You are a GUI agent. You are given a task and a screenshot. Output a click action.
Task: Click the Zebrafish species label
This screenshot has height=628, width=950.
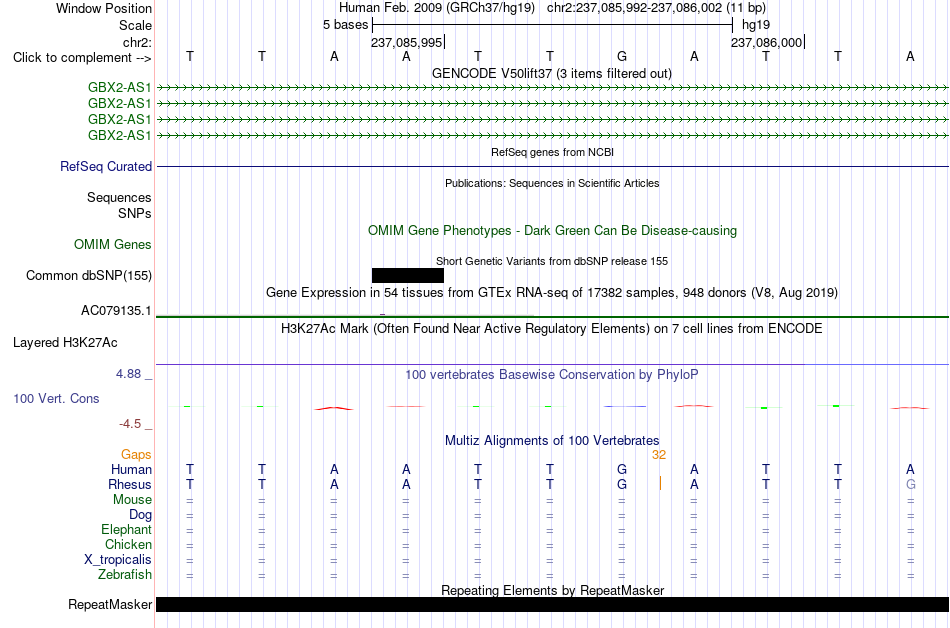pyautogui.click(x=125, y=574)
